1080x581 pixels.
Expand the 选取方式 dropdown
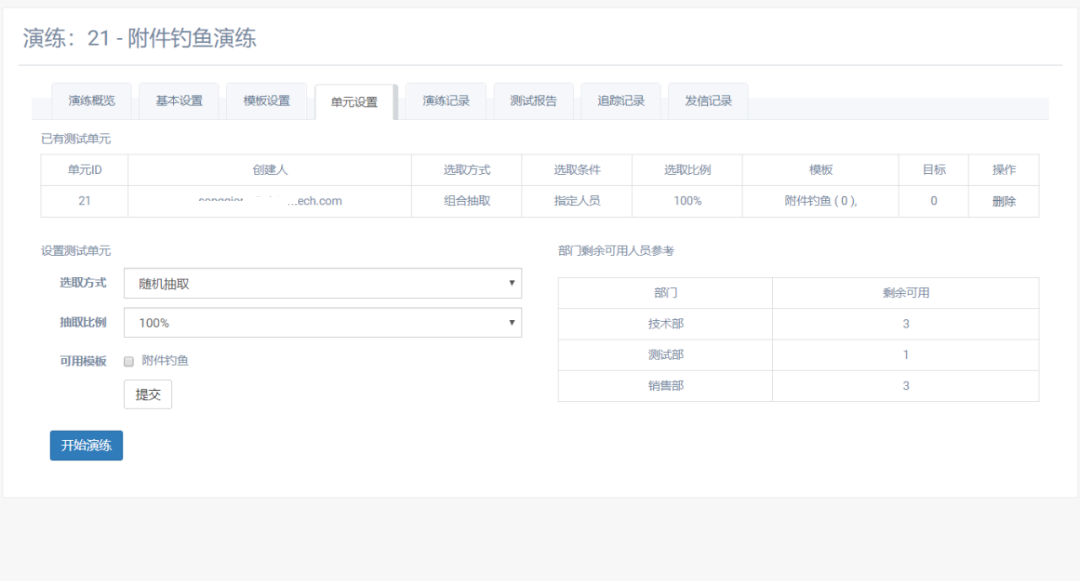pos(322,284)
